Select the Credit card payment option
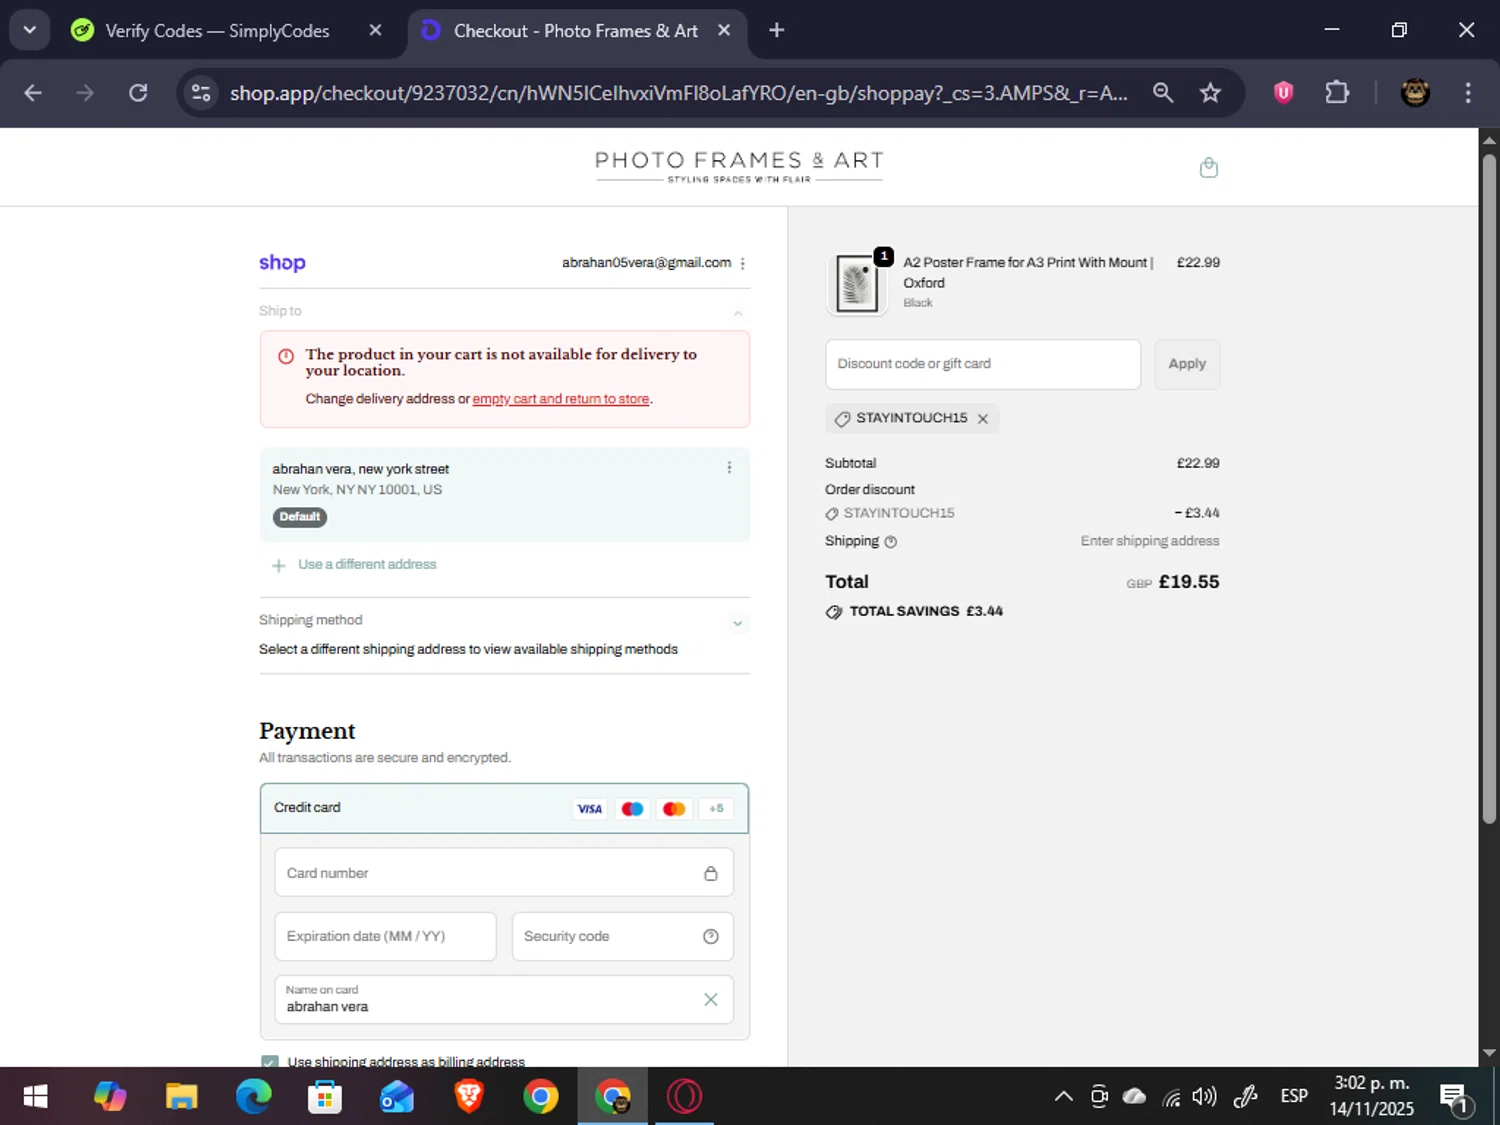This screenshot has height=1125, width=1500. (504, 808)
